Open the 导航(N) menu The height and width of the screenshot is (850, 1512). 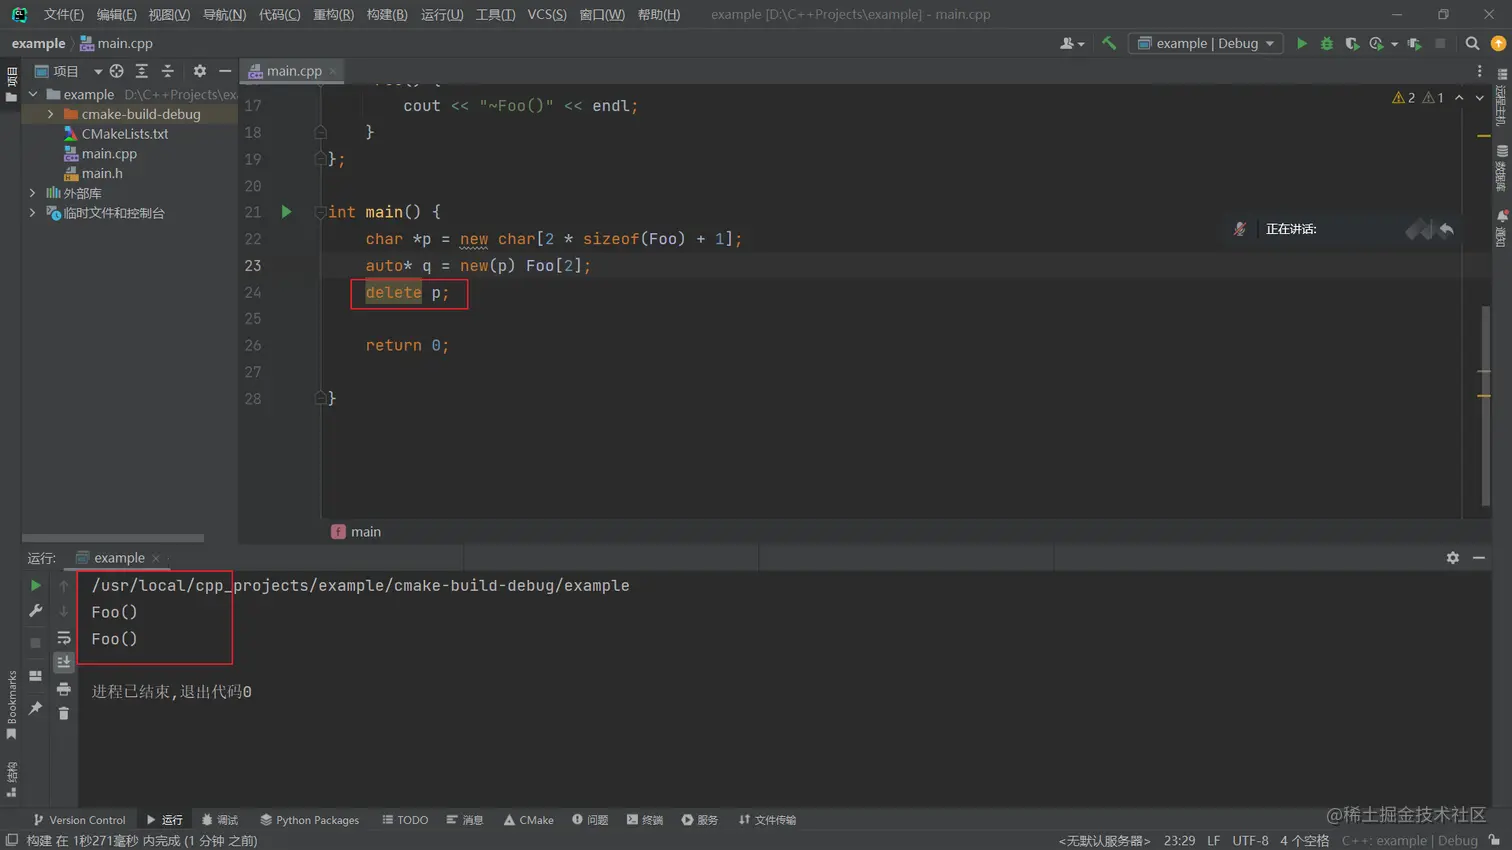click(x=224, y=14)
